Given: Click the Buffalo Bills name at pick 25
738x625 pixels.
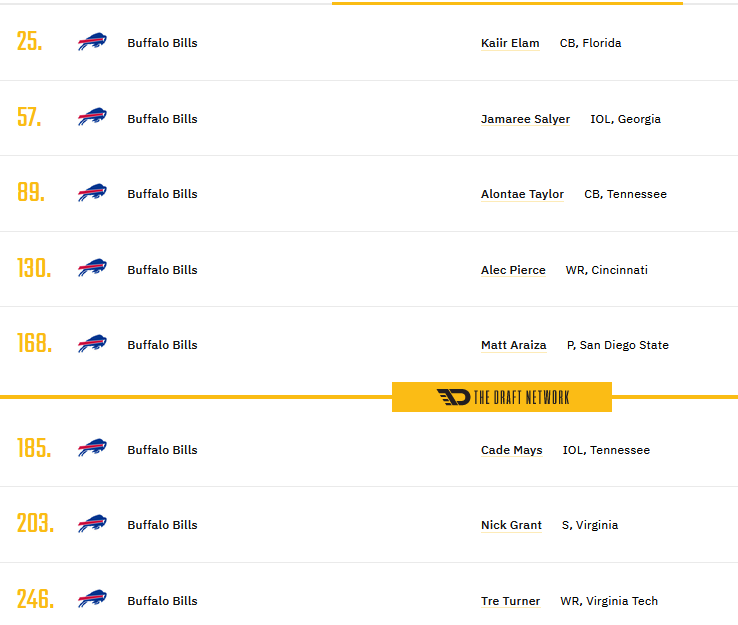Looking at the screenshot, I should pyautogui.click(x=162, y=43).
